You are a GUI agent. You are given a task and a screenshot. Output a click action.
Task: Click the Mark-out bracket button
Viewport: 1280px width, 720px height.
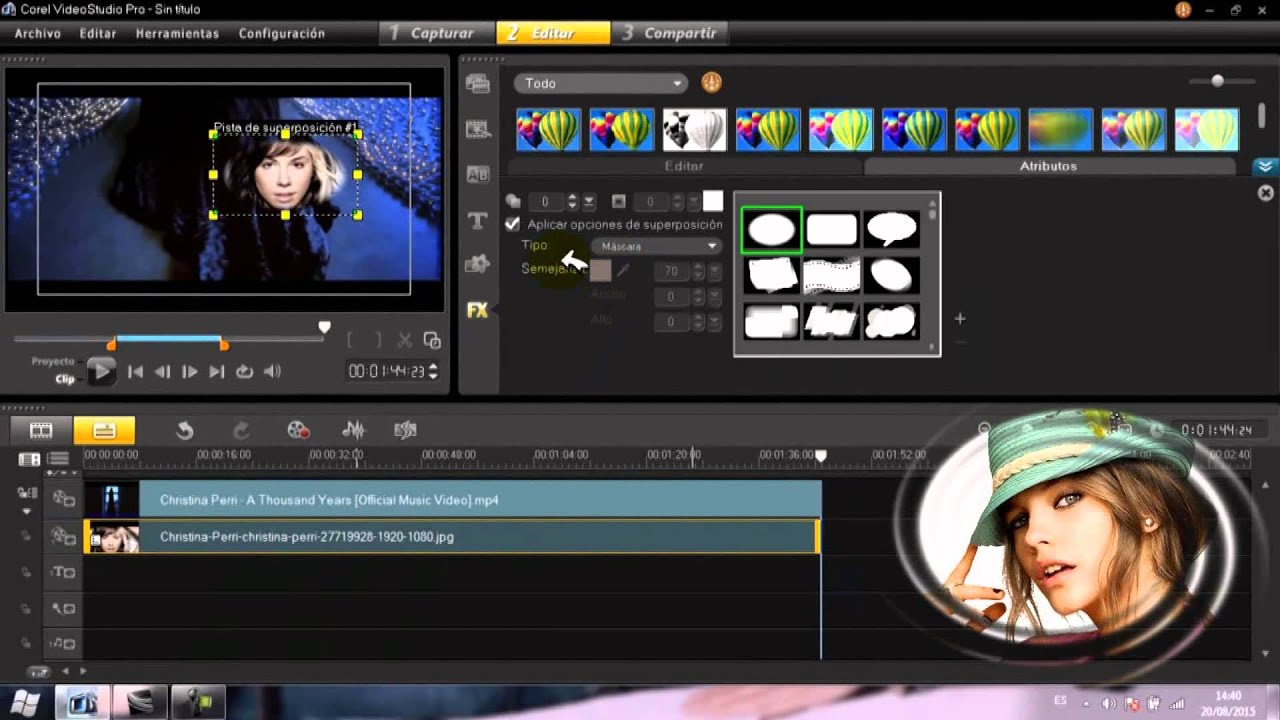tap(378, 340)
